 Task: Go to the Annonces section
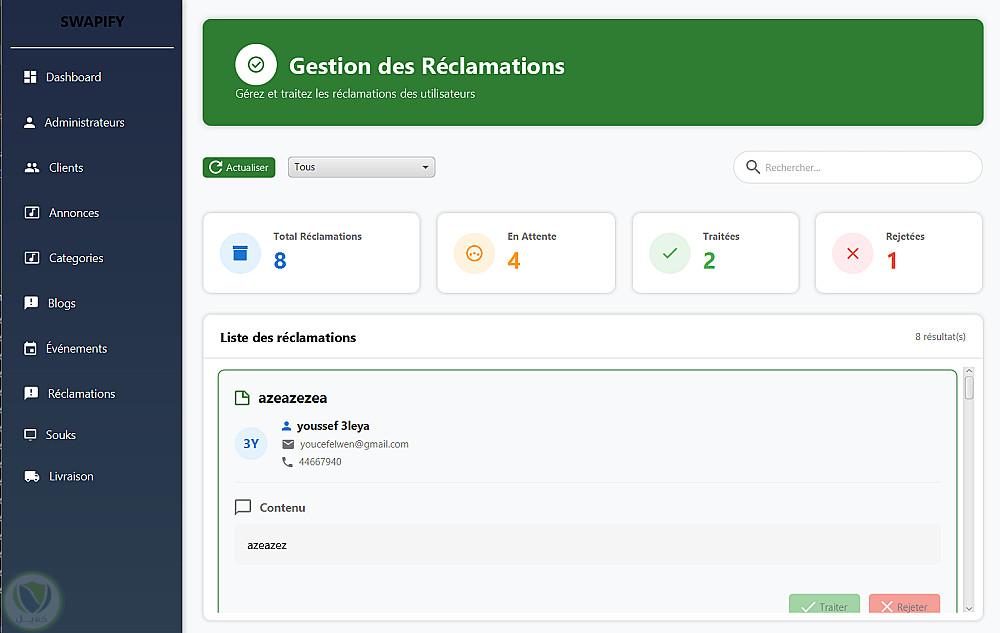[74, 213]
